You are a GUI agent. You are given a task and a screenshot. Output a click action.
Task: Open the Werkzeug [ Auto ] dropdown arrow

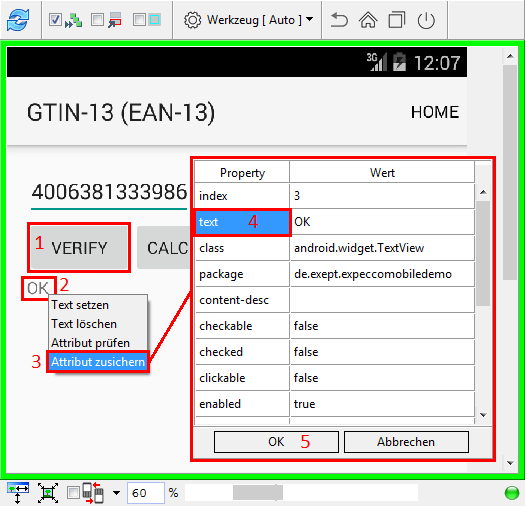click(x=310, y=19)
